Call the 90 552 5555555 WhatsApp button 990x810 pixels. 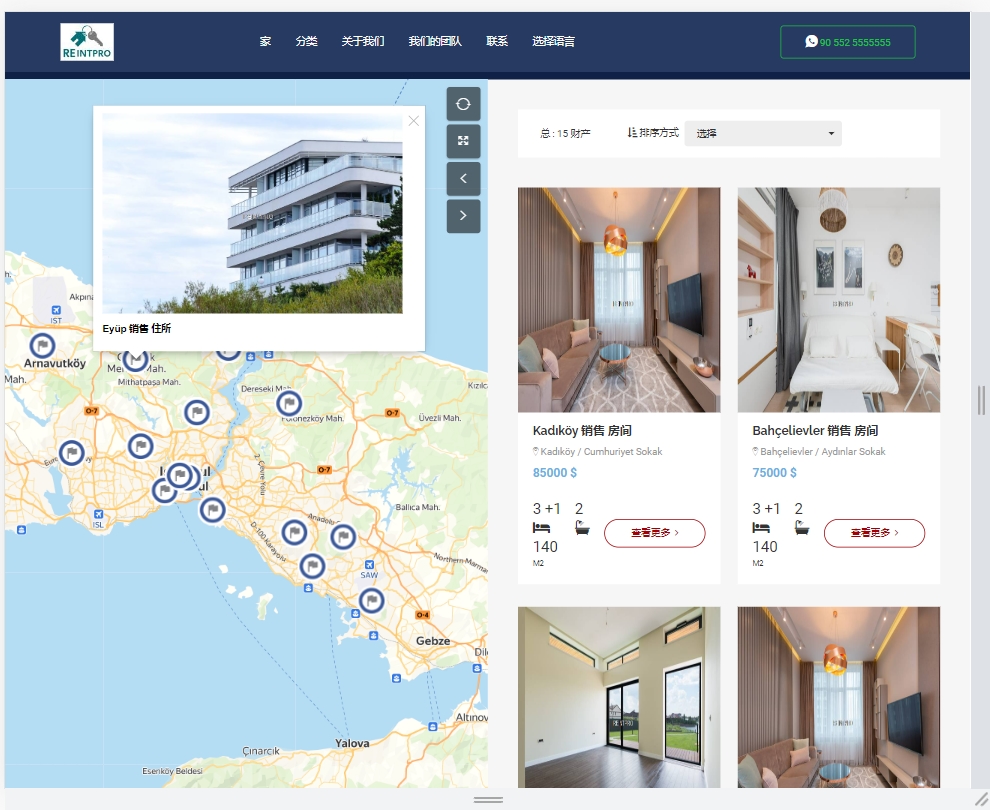(x=848, y=42)
